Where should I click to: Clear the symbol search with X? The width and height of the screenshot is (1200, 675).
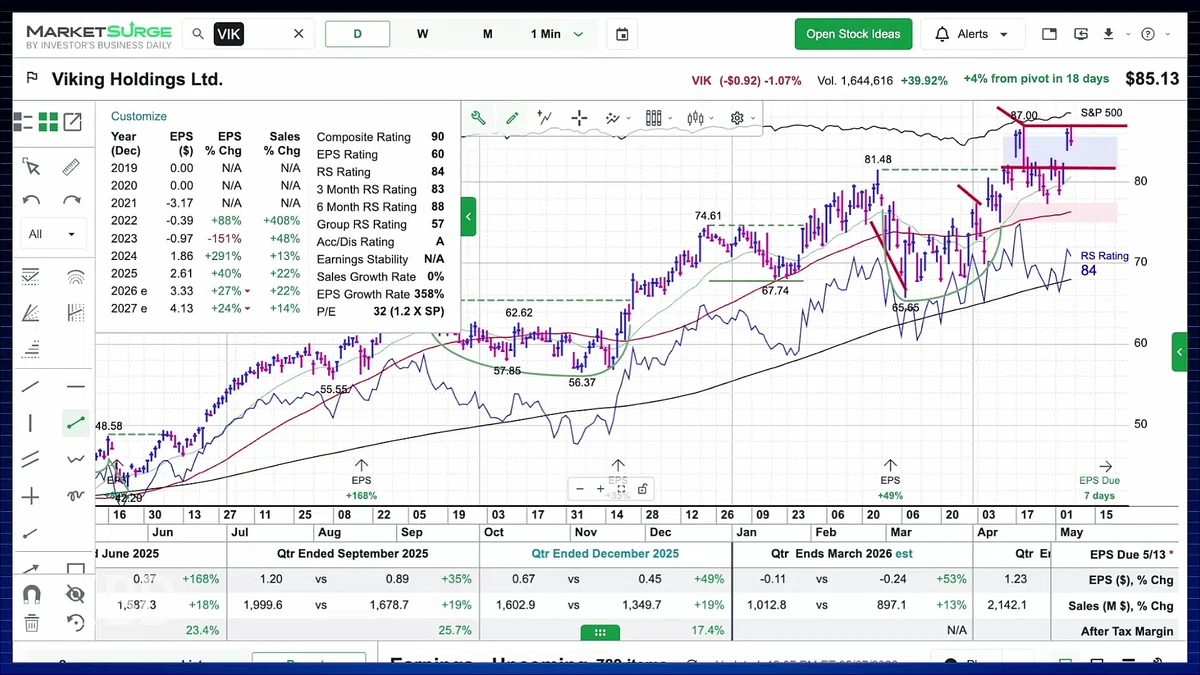point(298,34)
